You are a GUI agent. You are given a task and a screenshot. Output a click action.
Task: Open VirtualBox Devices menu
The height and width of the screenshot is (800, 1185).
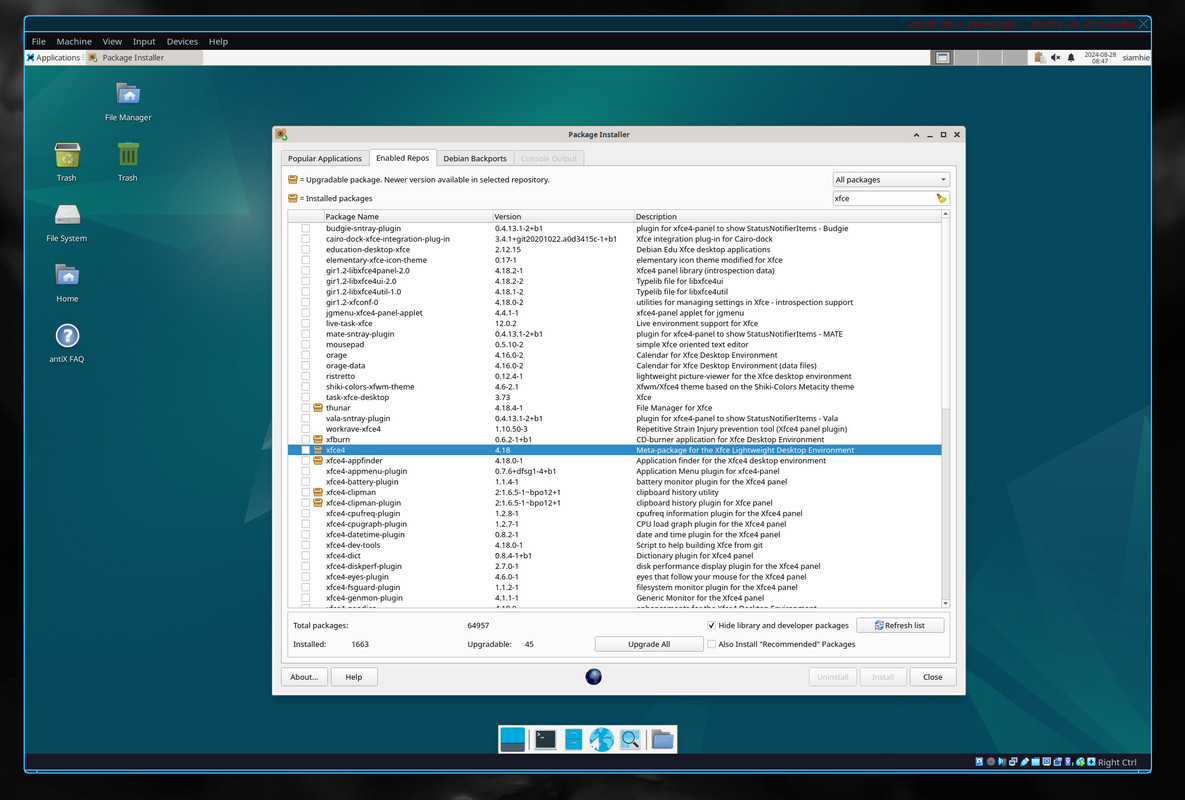tap(182, 42)
